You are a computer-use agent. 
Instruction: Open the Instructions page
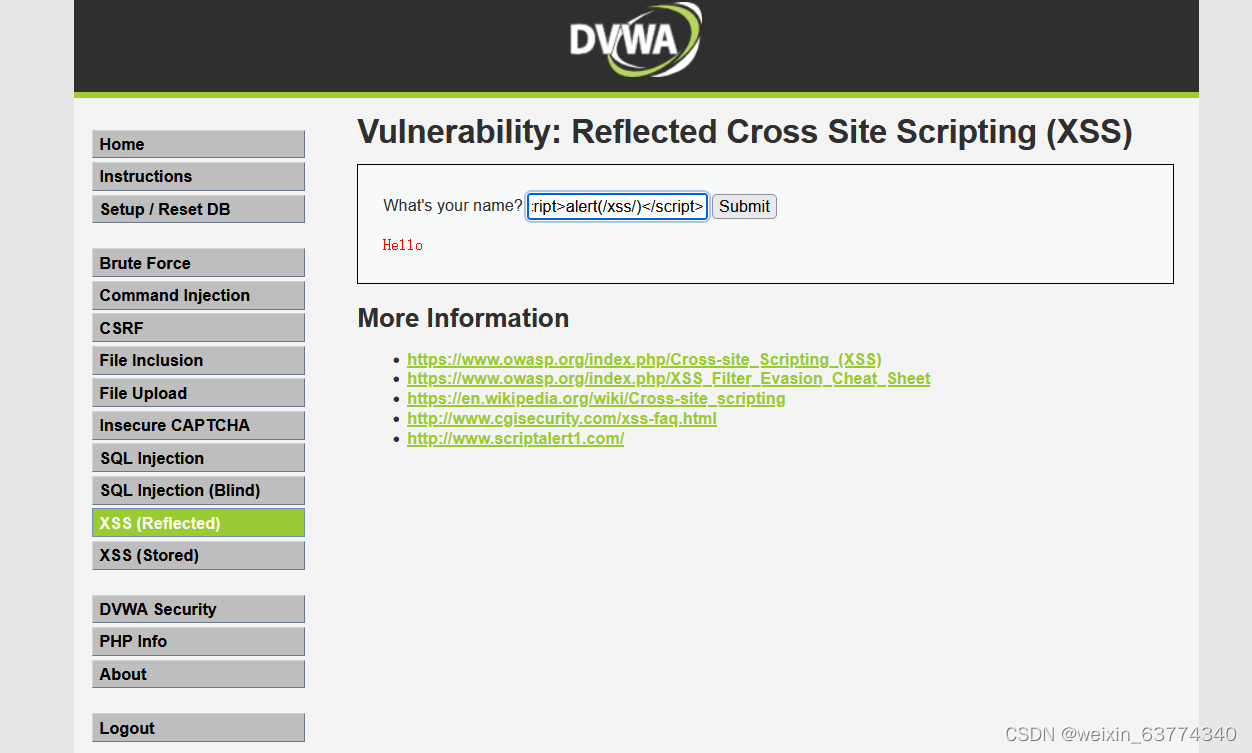click(x=198, y=176)
